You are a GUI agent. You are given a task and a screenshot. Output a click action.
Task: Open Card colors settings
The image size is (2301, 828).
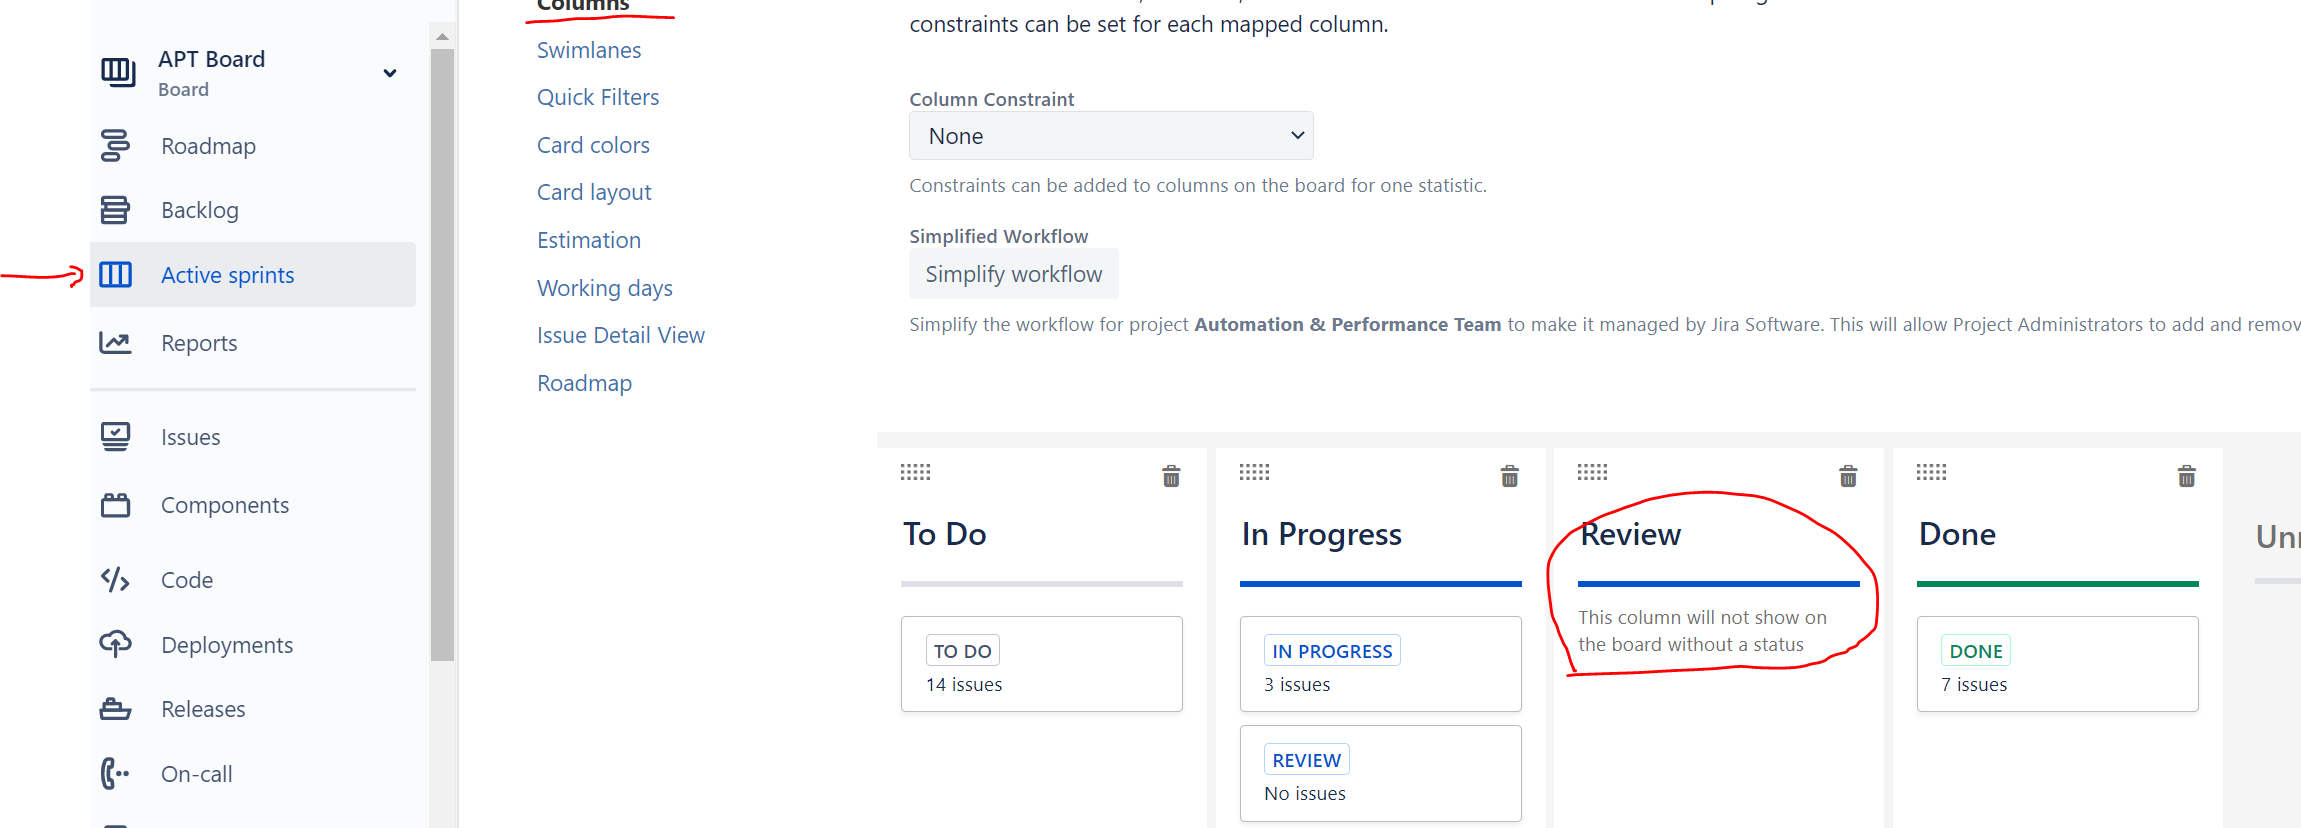point(593,145)
